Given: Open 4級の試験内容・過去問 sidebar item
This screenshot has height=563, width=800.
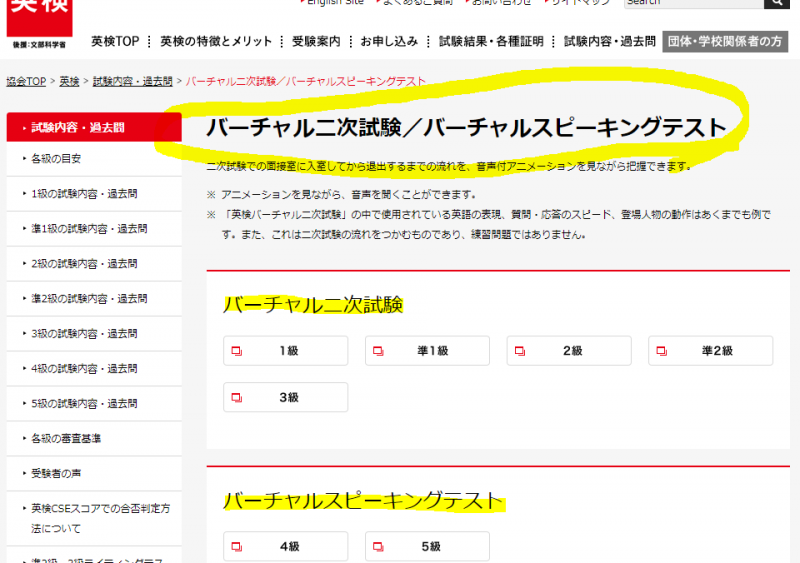Looking at the screenshot, I should click(94, 369).
